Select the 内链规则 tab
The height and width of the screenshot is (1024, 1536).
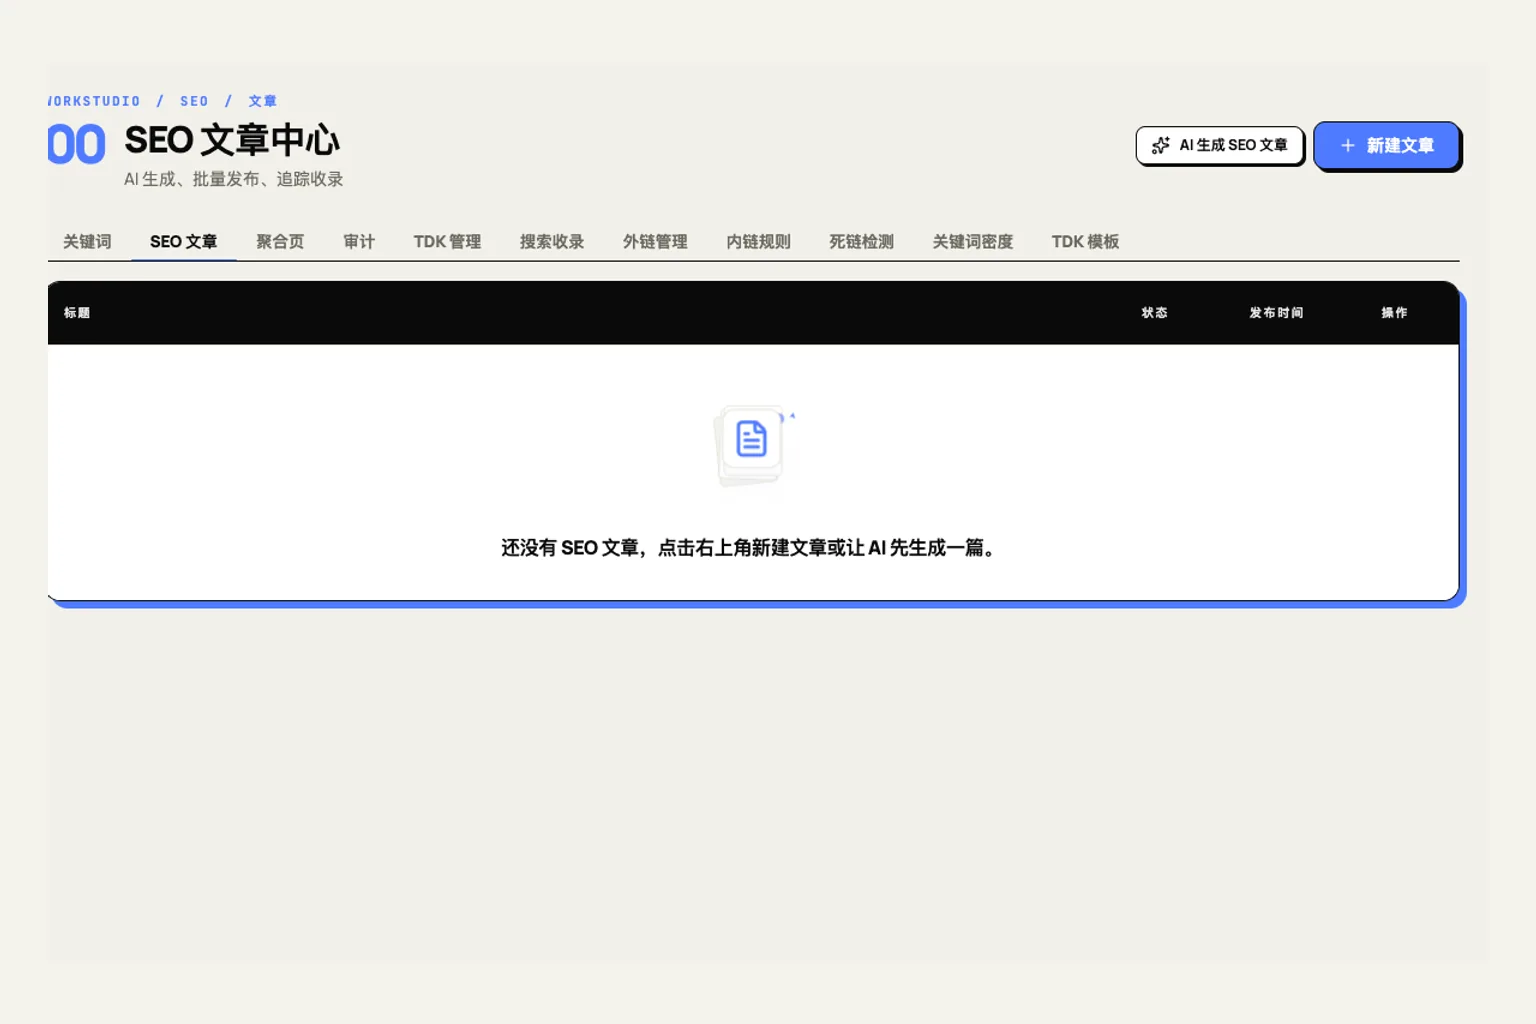point(758,242)
